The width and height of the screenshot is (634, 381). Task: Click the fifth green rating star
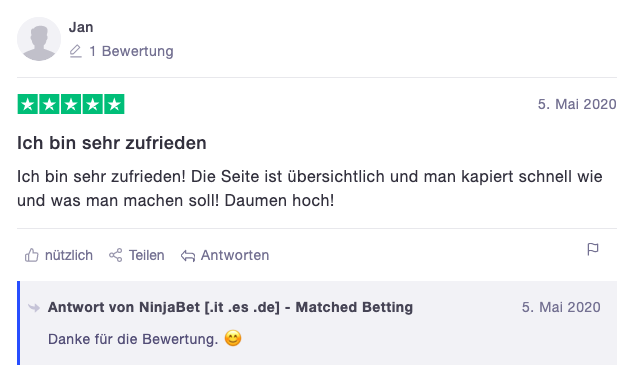(114, 104)
